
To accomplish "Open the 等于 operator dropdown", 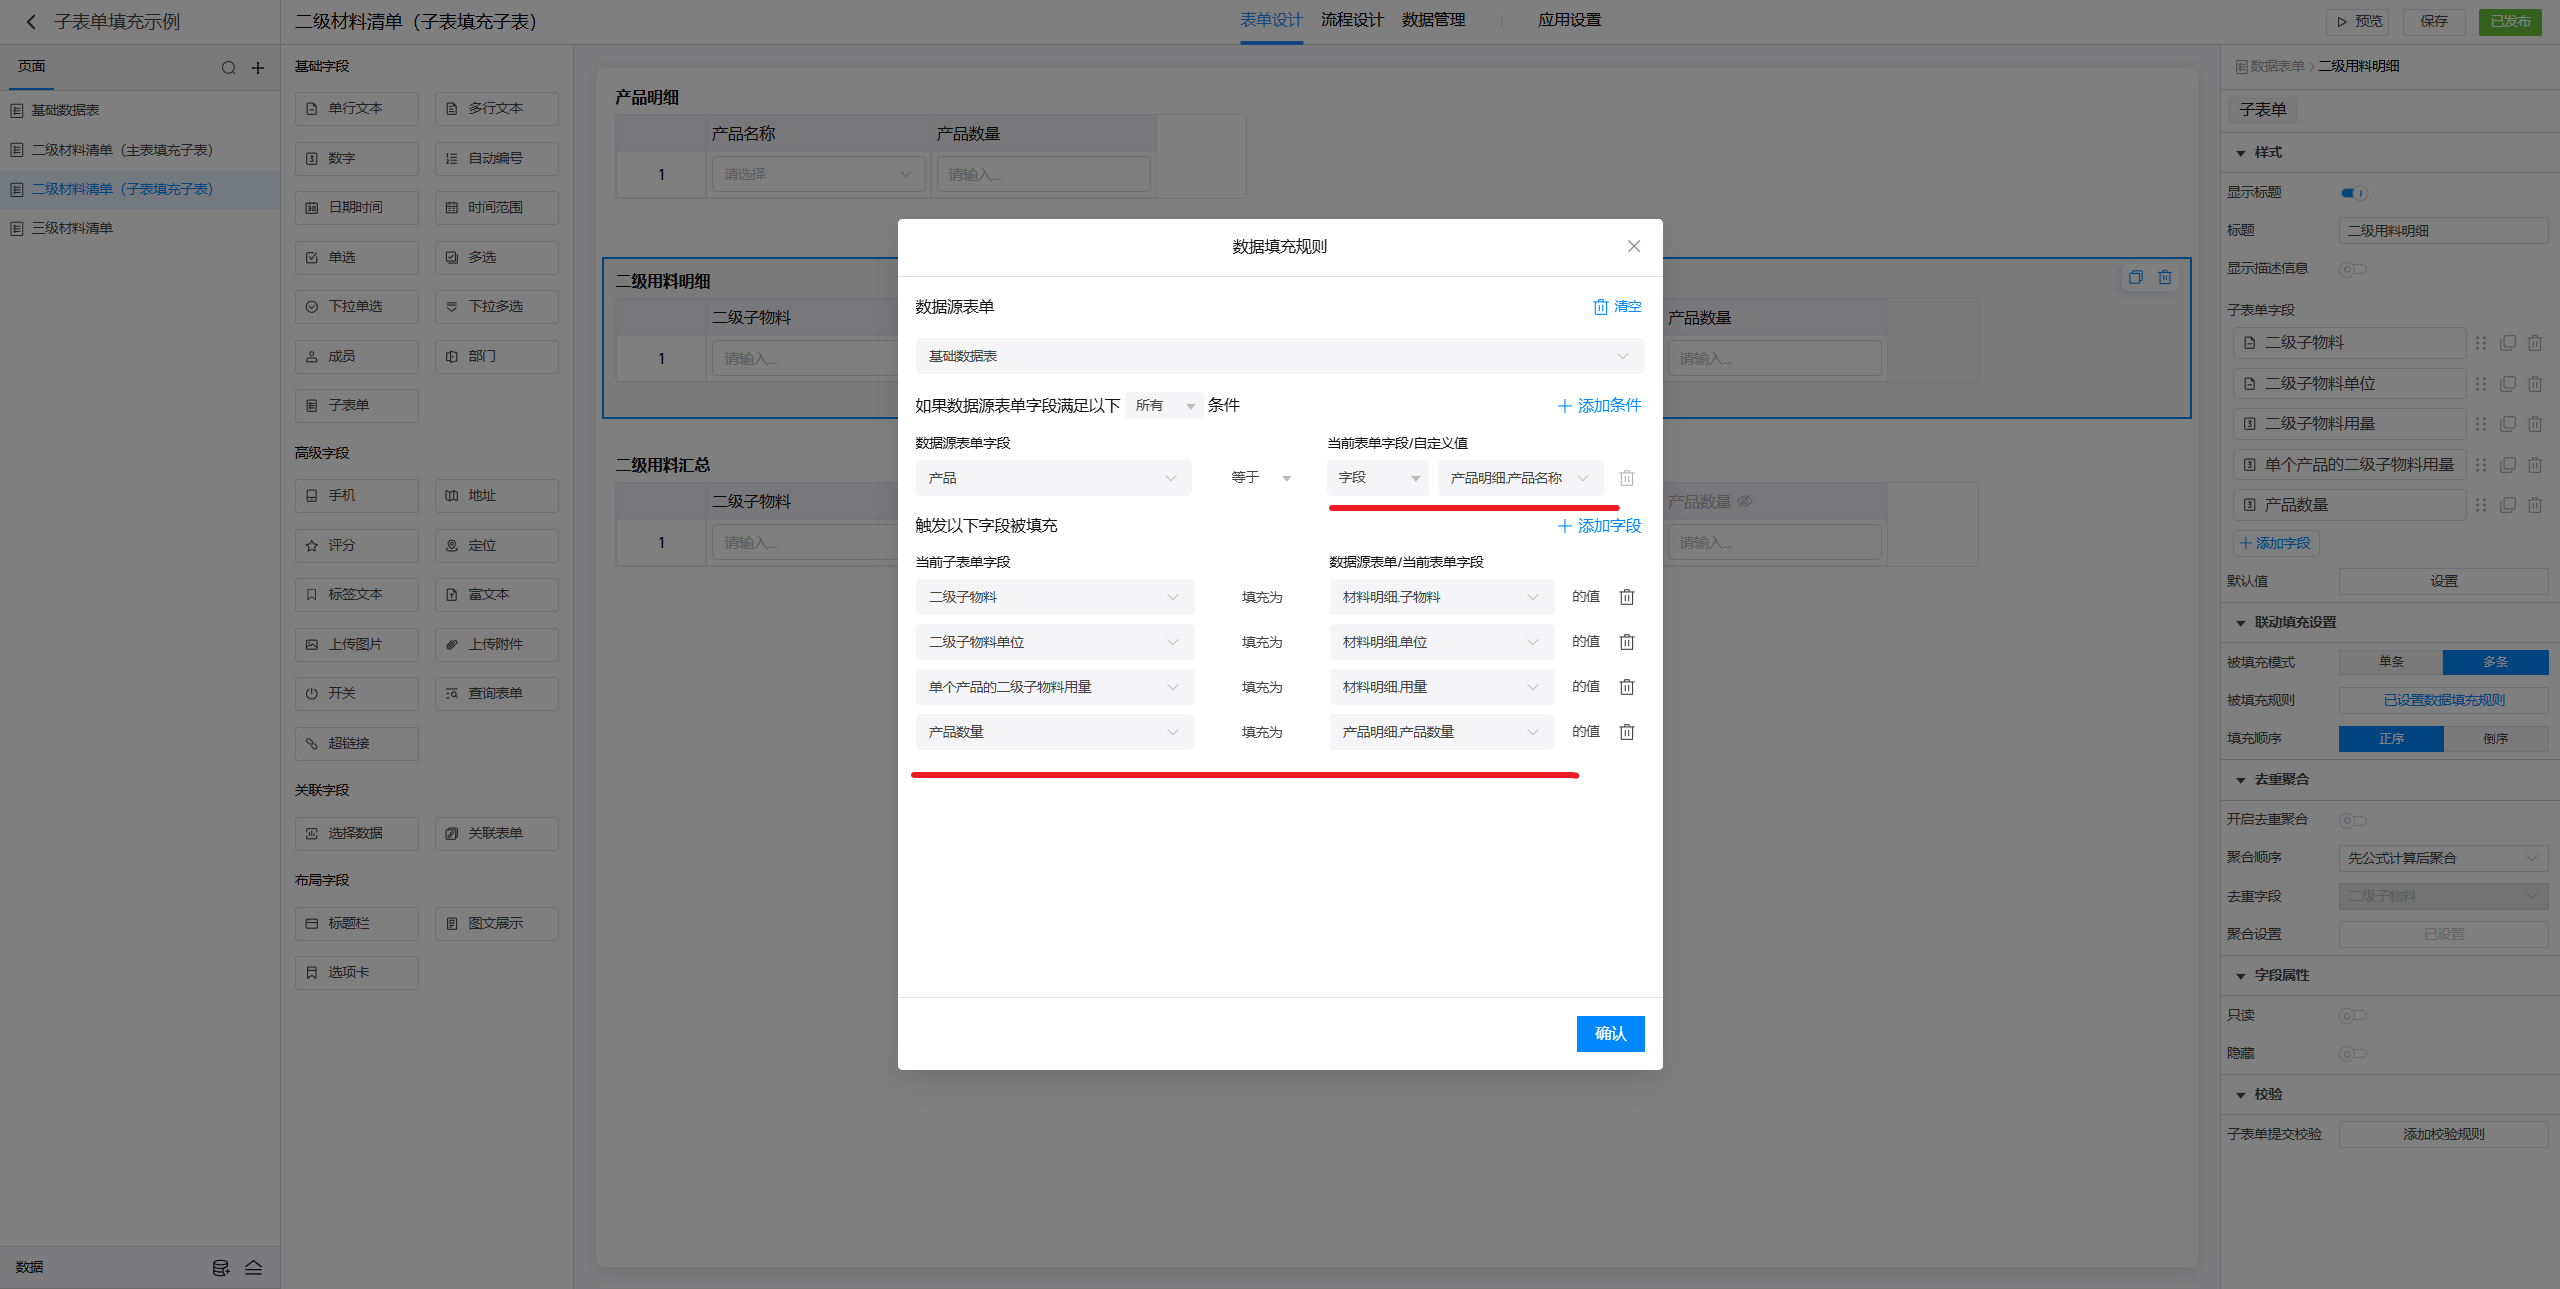I will pyautogui.click(x=1260, y=478).
